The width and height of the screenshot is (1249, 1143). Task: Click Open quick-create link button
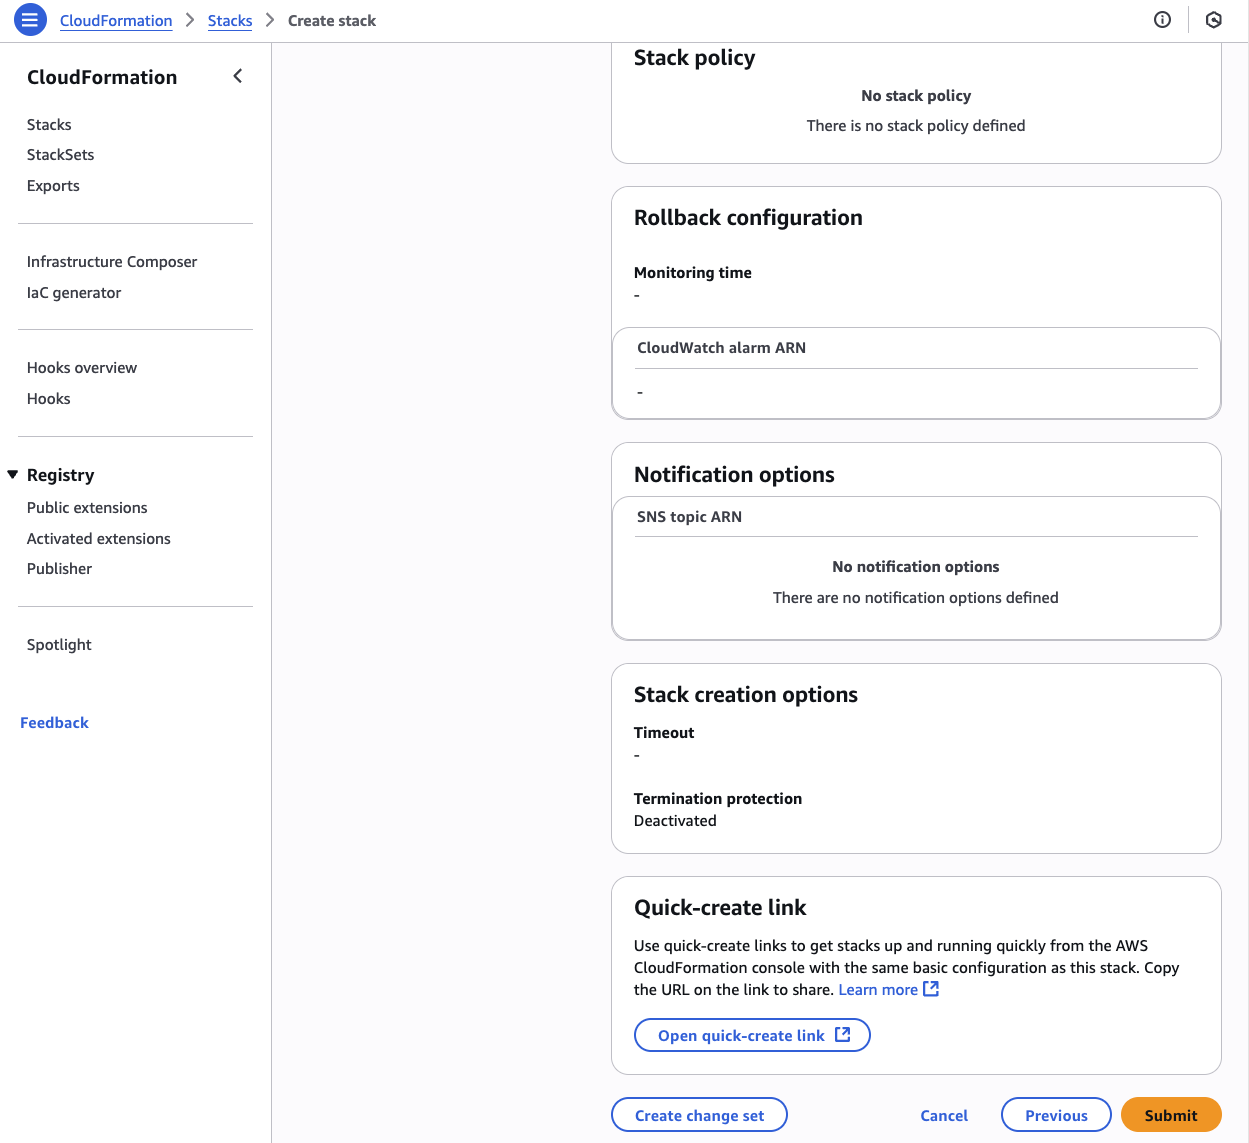pyautogui.click(x=752, y=1035)
